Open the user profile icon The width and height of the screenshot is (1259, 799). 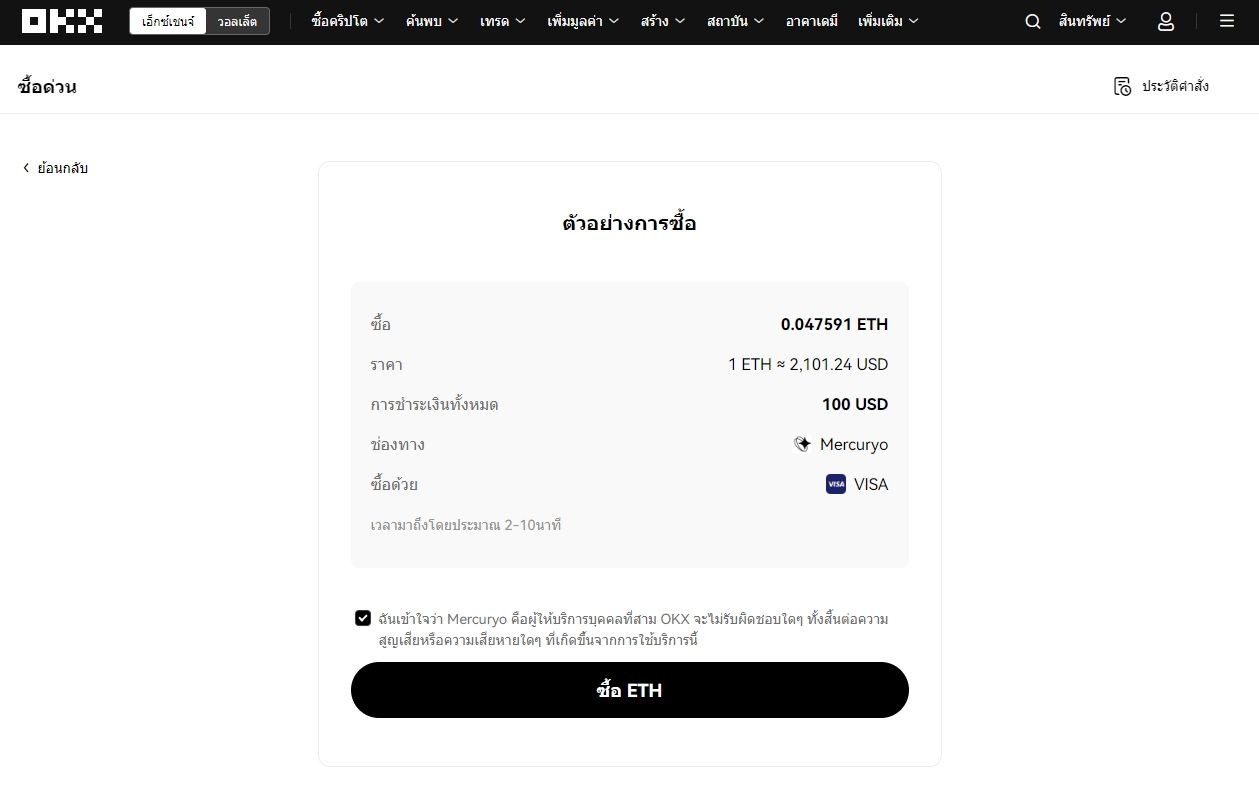1165,21
